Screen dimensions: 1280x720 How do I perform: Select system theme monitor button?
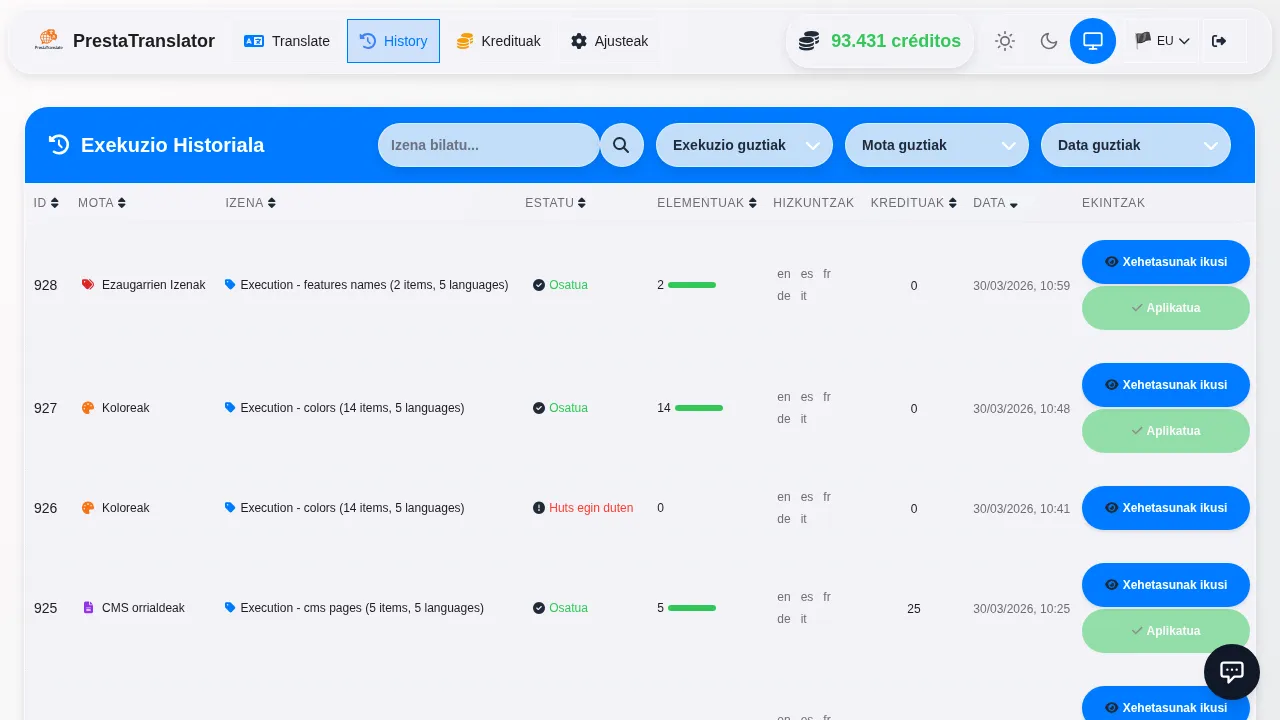(x=1092, y=41)
